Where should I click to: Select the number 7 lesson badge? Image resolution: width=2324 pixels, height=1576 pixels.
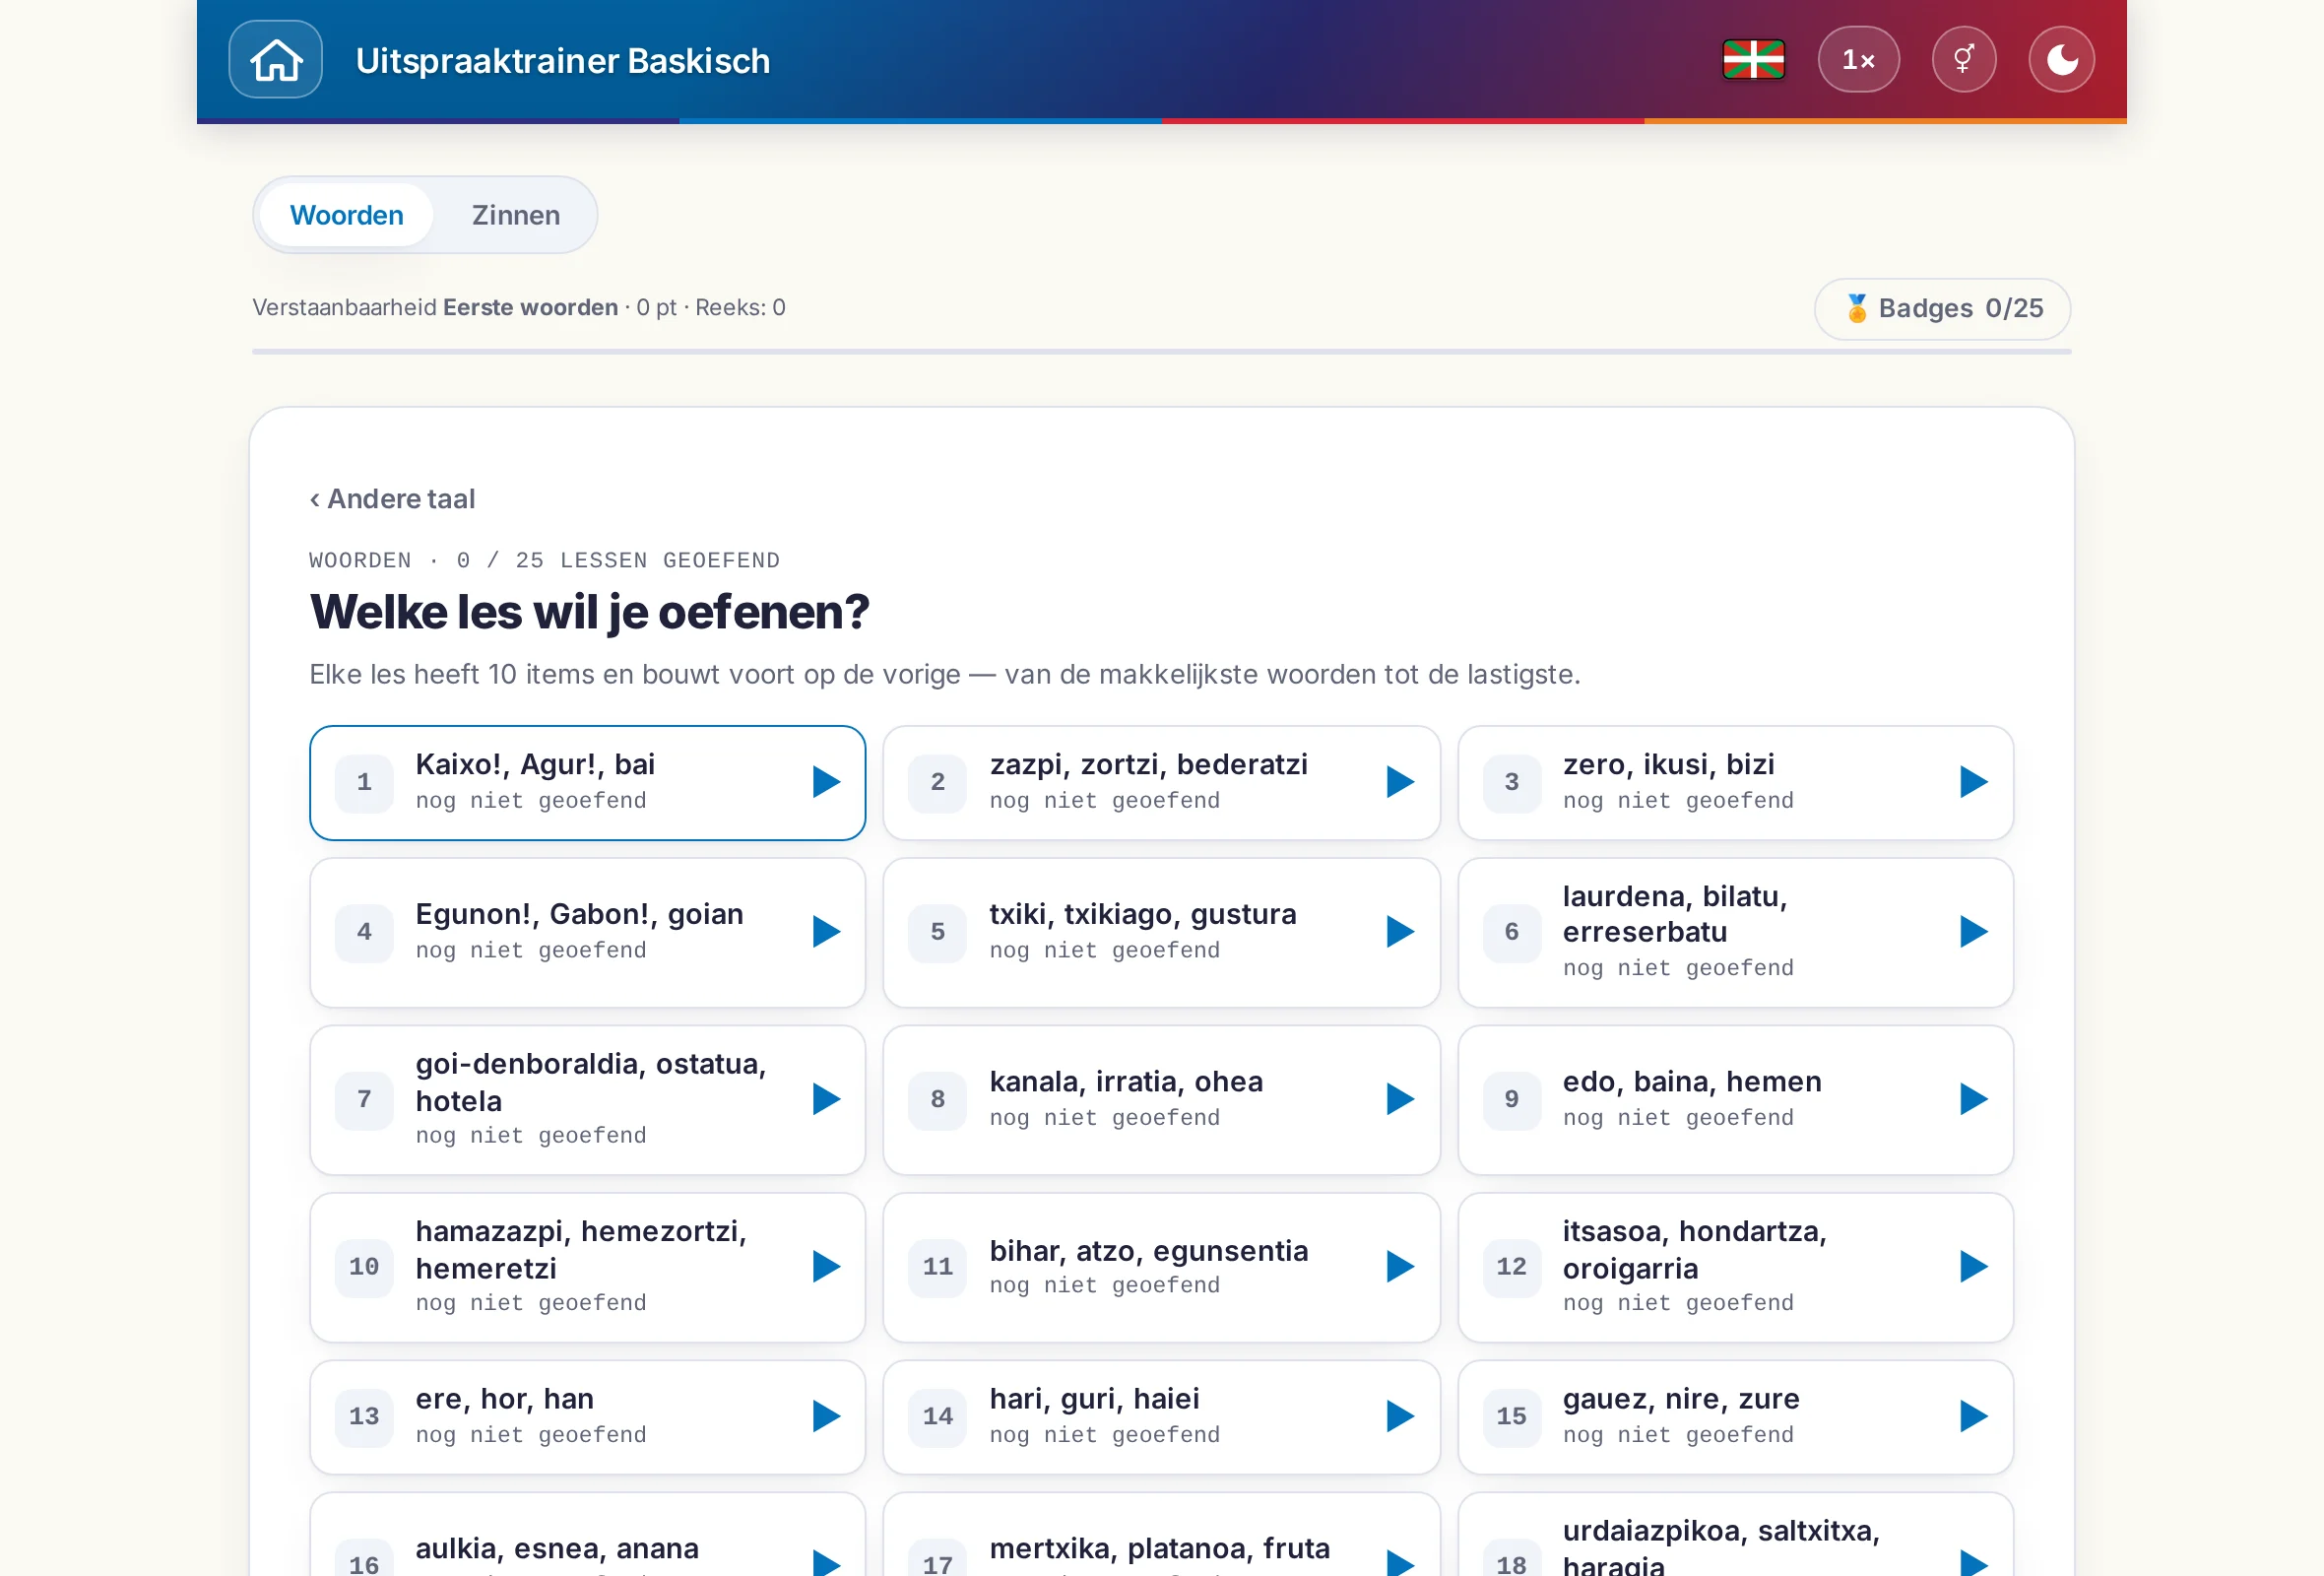click(364, 1100)
